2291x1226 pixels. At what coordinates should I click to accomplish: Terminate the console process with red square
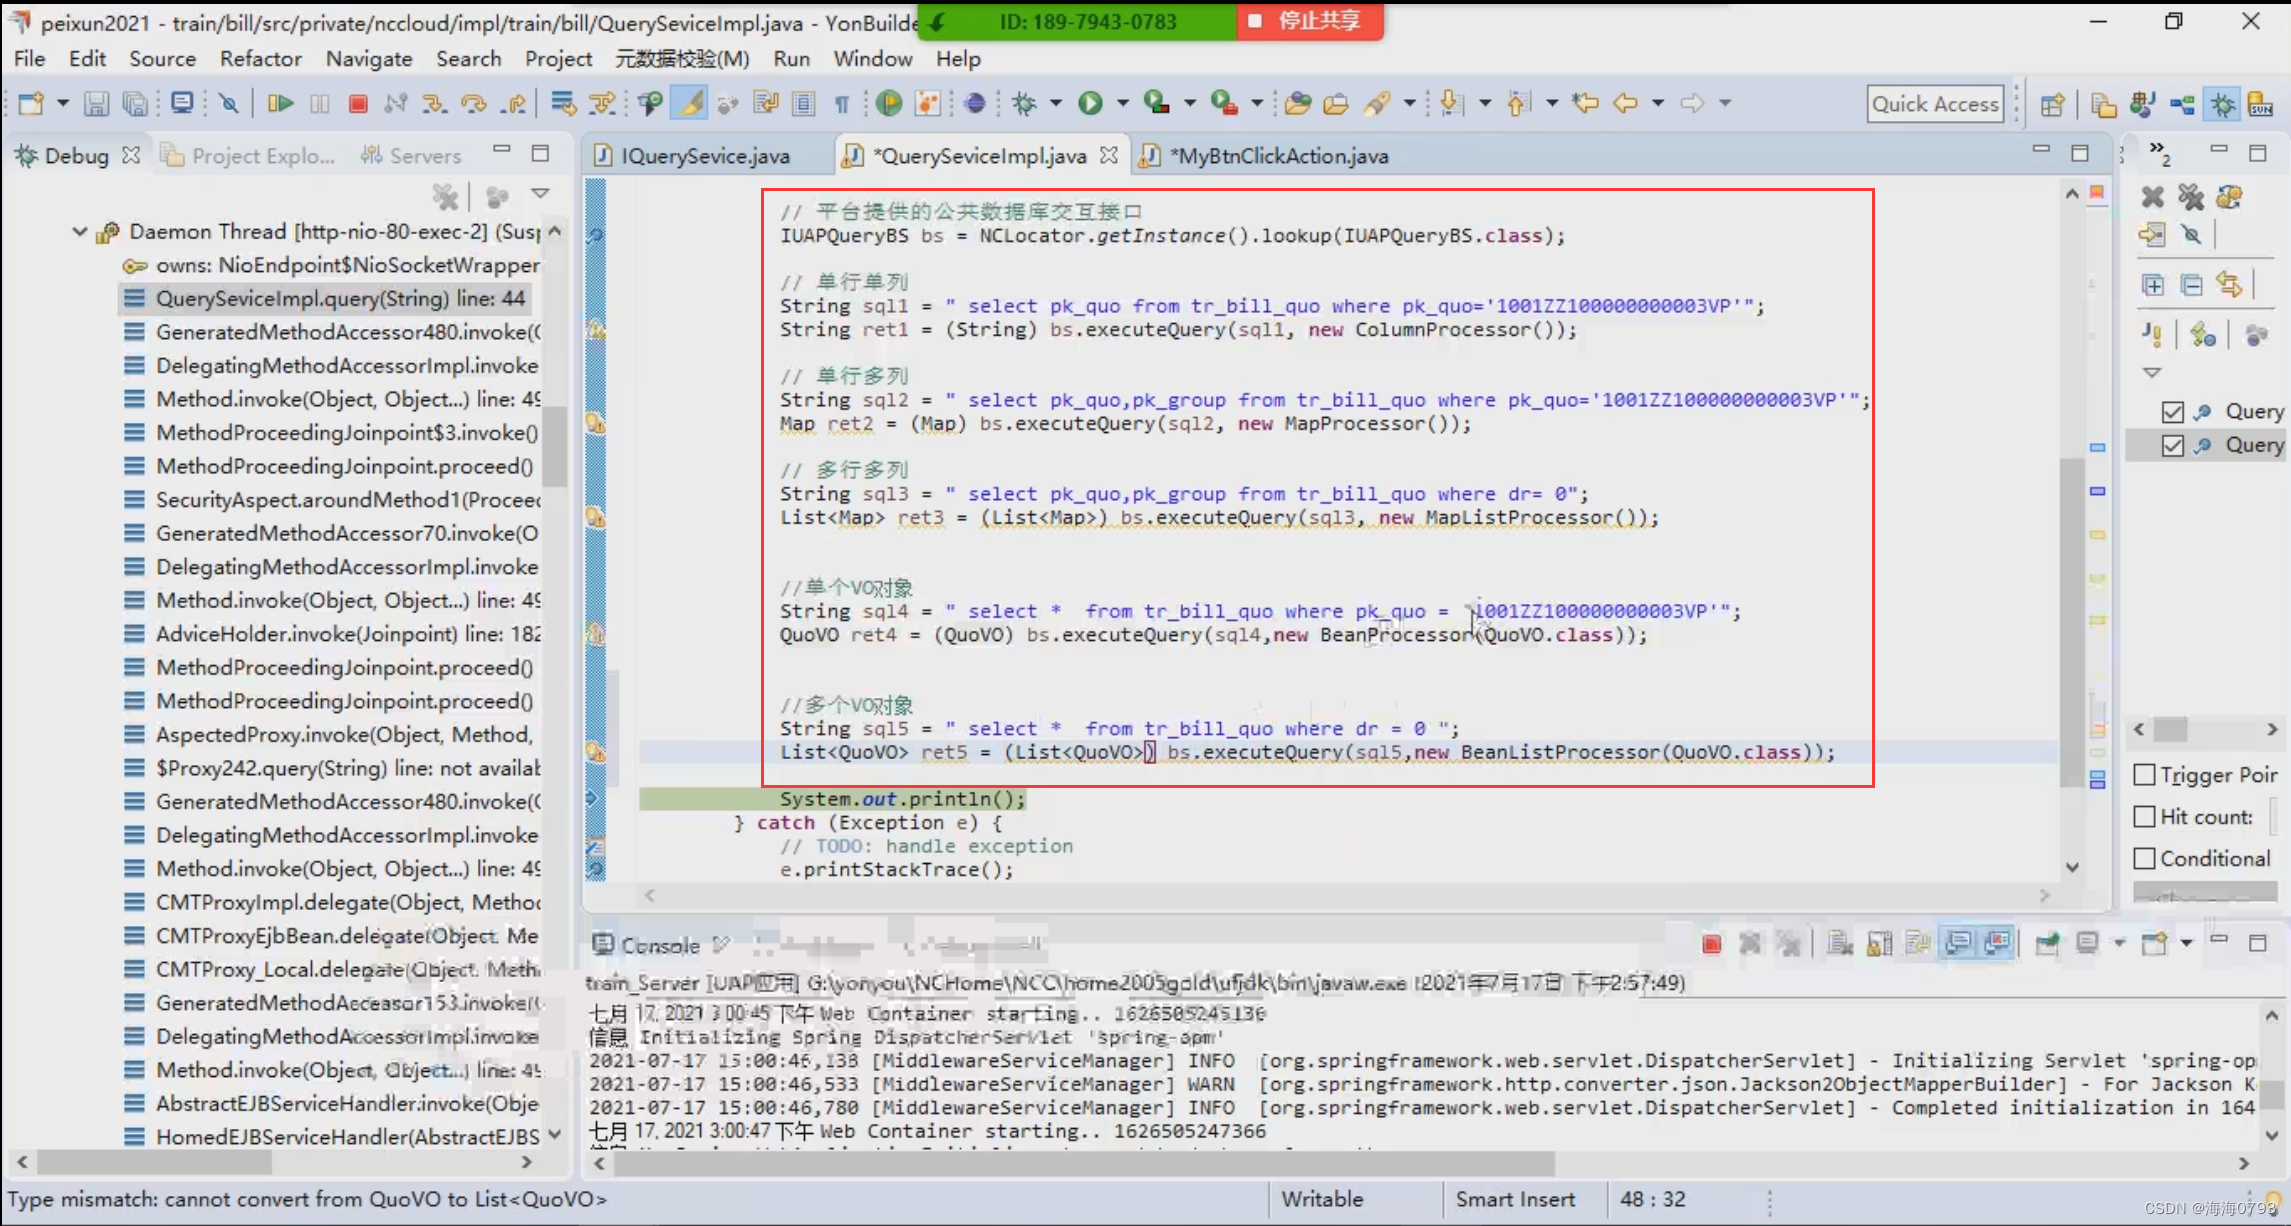pyautogui.click(x=1711, y=944)
